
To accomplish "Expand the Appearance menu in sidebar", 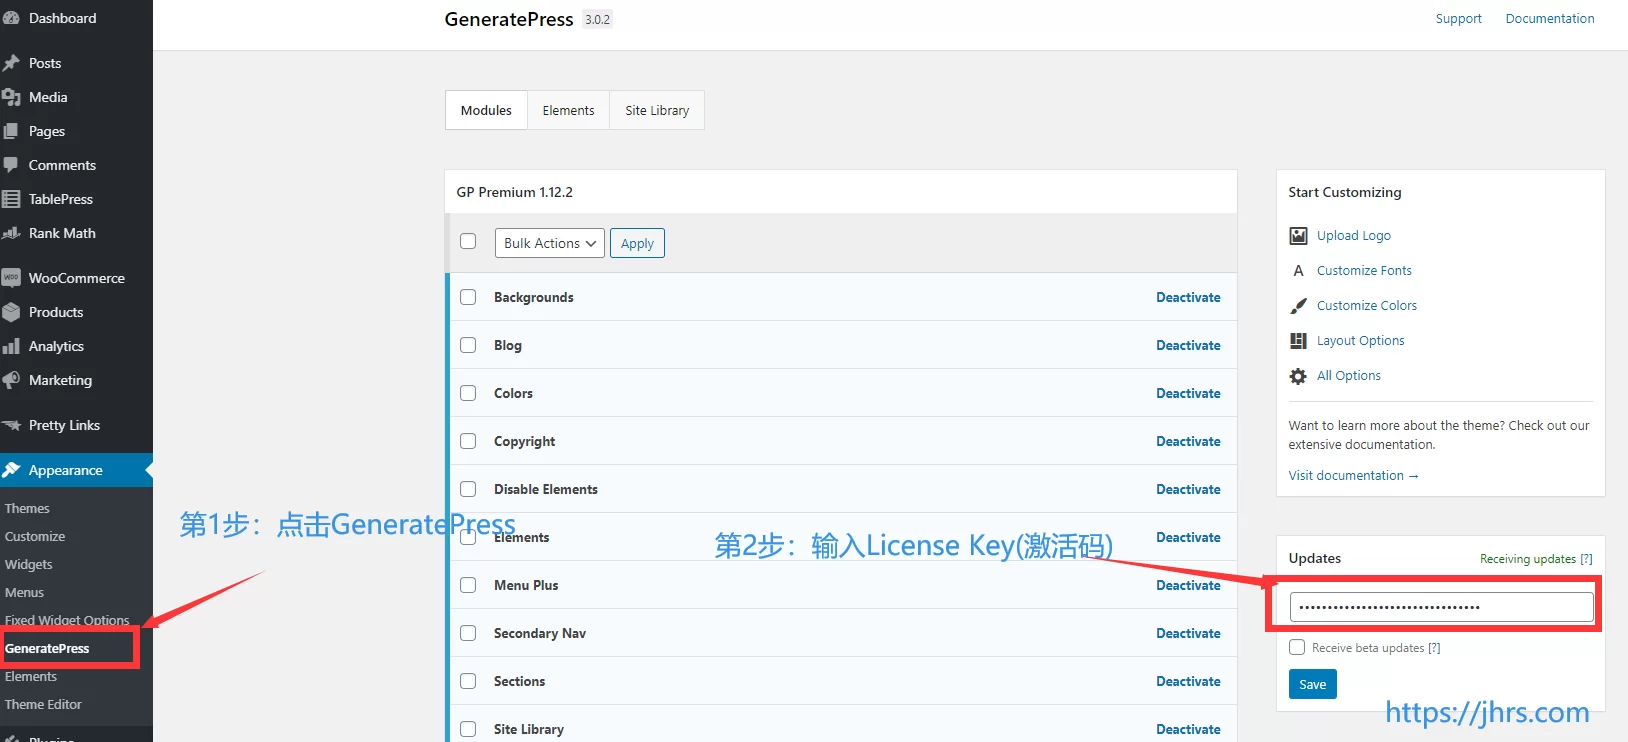I will point(66,470).
